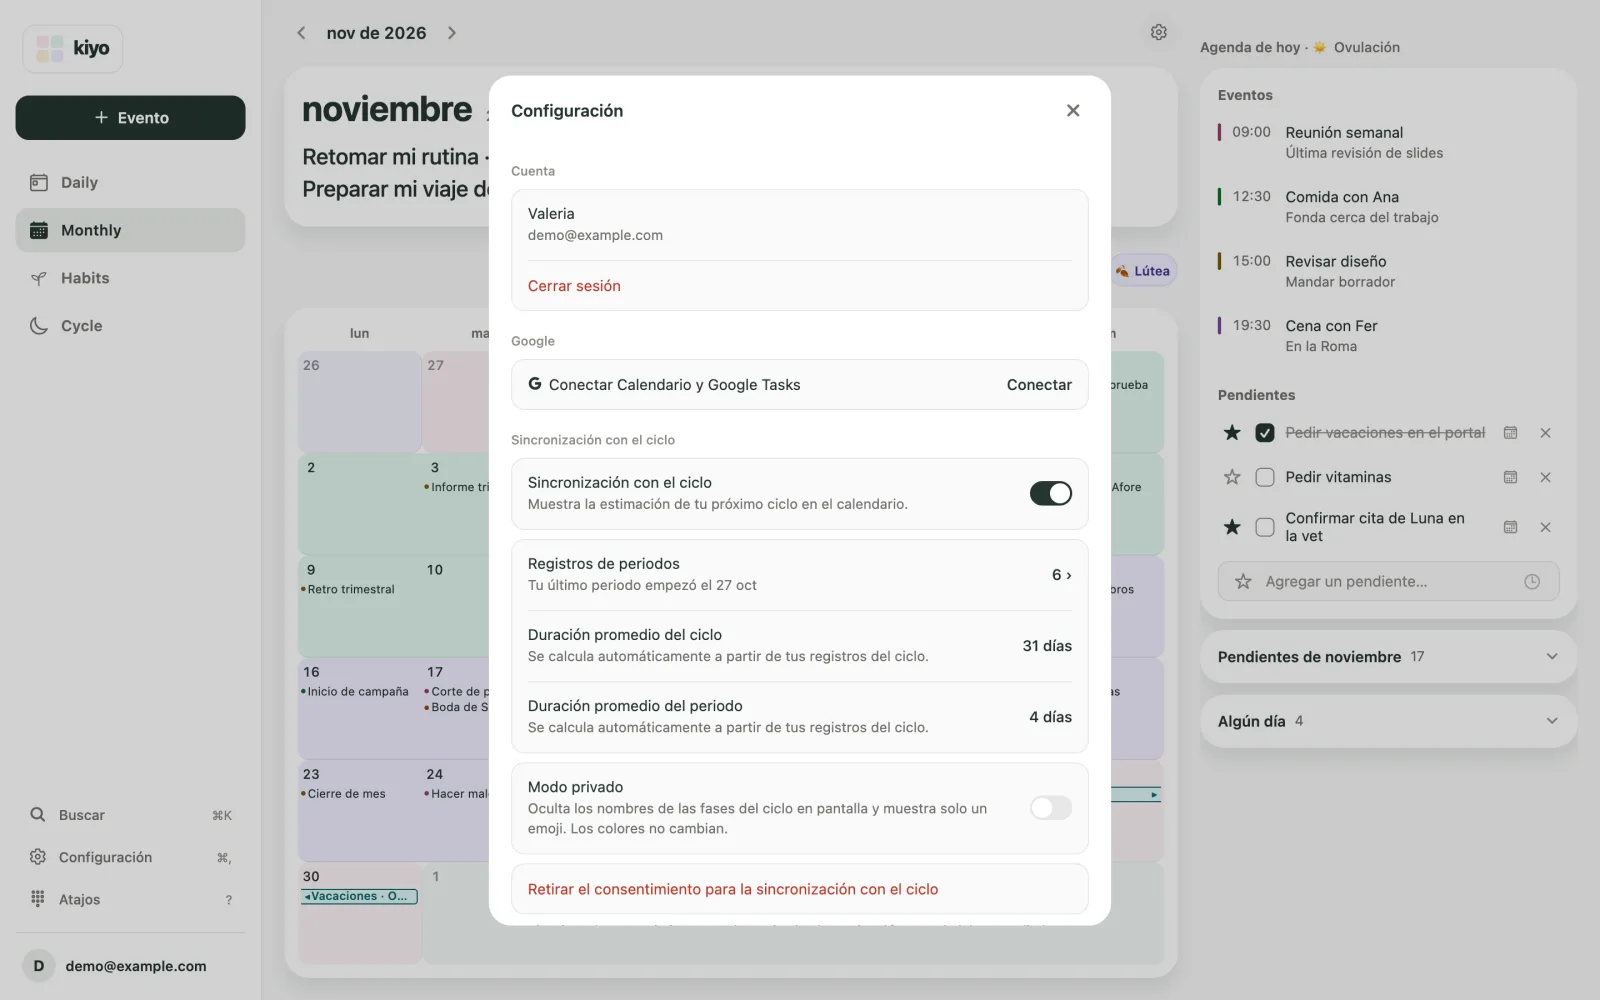Unstar Confirmar cita de Luna task
Screen dimensions: 1600x1000
(x=1232, y=527)
